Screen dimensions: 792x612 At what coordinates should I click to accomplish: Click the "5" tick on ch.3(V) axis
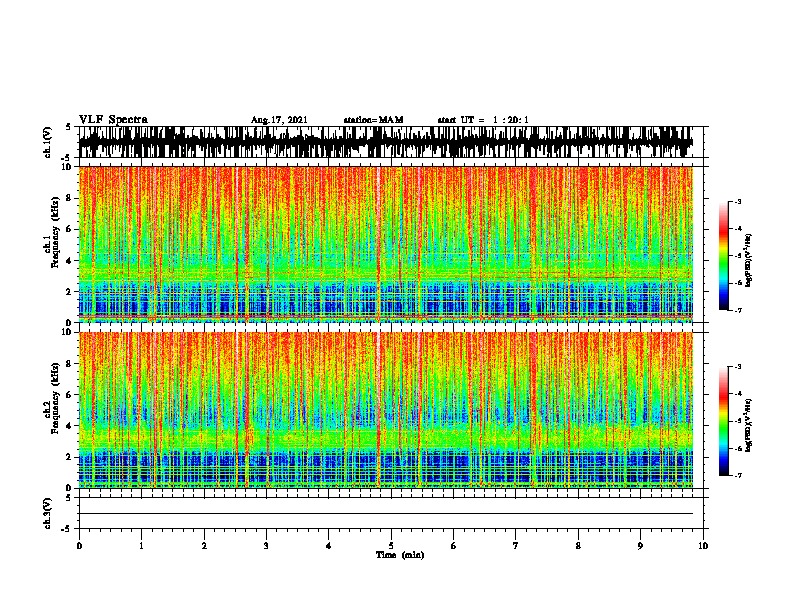[x=69, y=498]
